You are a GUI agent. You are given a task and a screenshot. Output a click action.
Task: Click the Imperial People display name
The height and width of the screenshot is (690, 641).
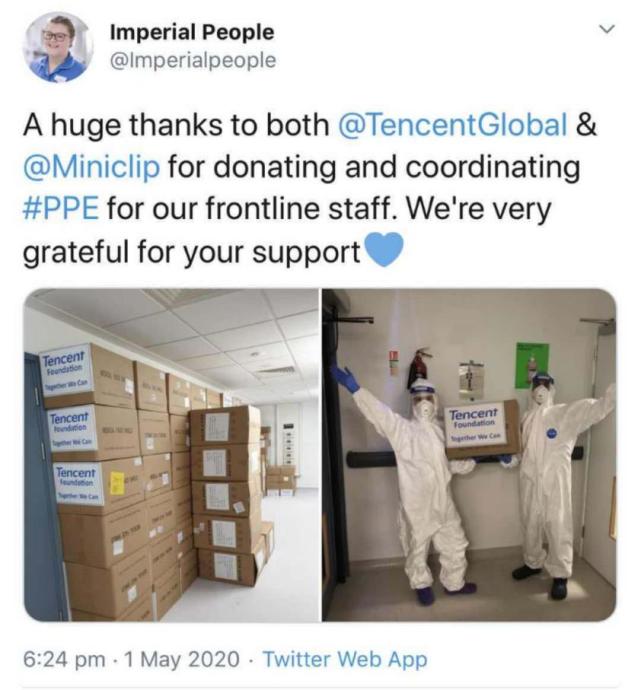[192, 33]
